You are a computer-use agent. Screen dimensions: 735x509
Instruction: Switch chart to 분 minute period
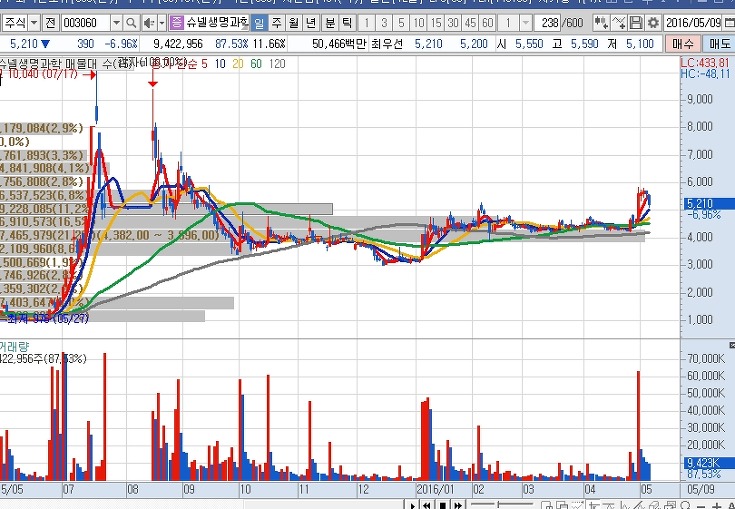[330, 22]
